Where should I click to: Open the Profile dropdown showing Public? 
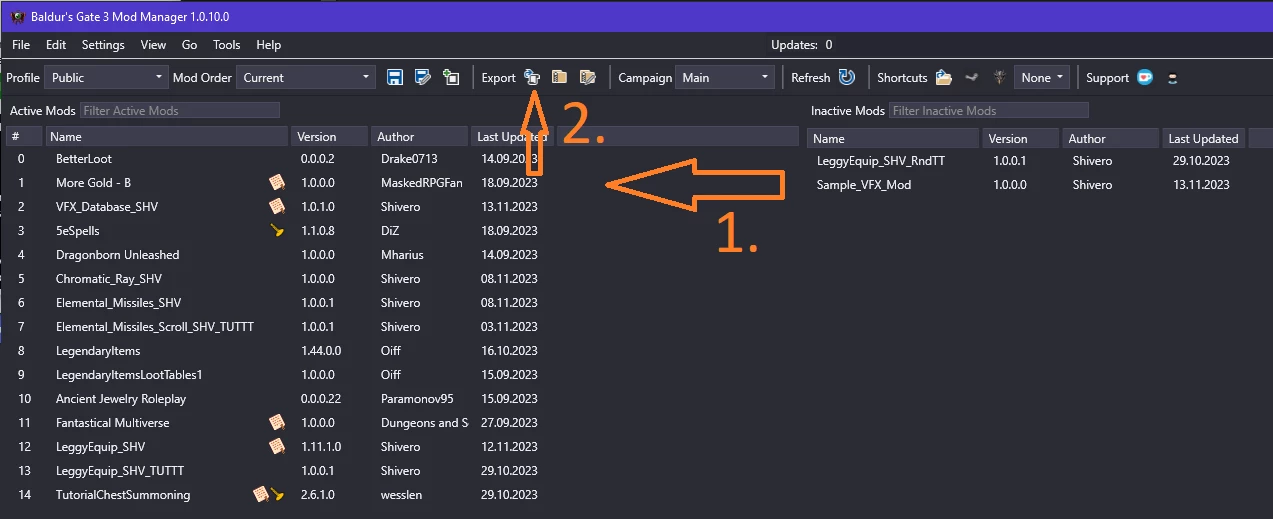[x=107, y=77]
